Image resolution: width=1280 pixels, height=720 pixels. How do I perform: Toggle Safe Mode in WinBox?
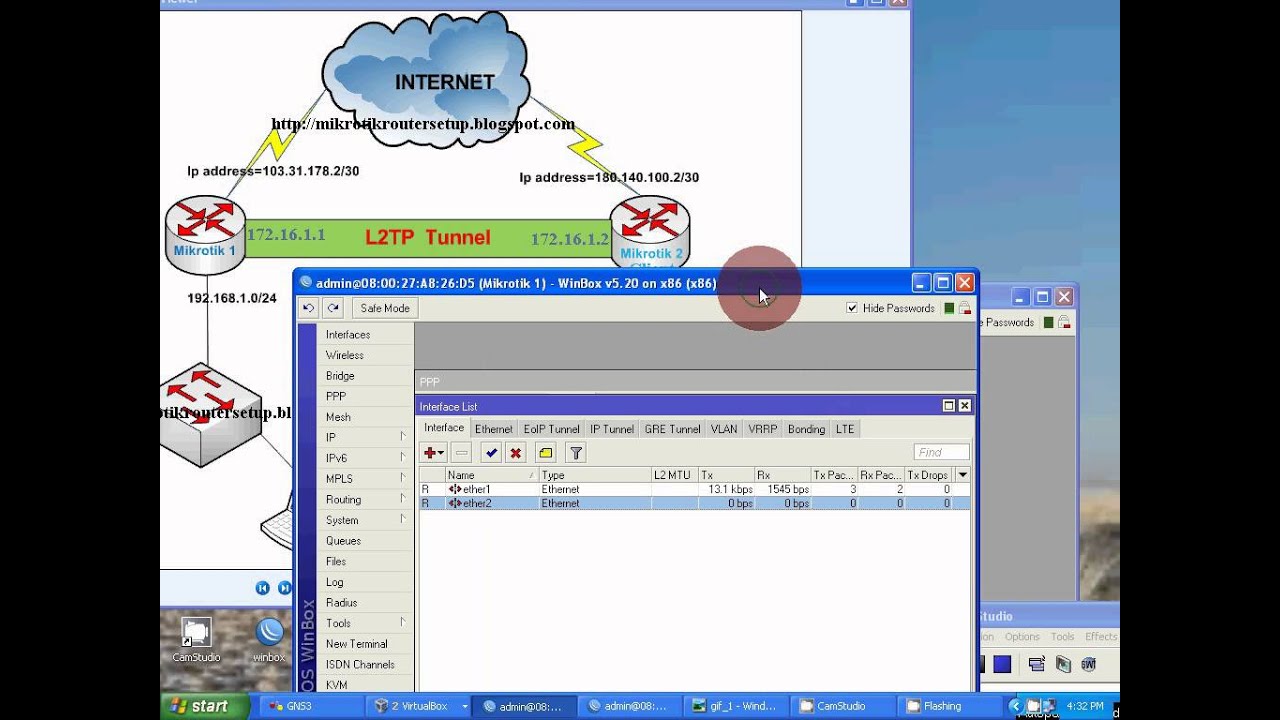[x=385, y=308]
